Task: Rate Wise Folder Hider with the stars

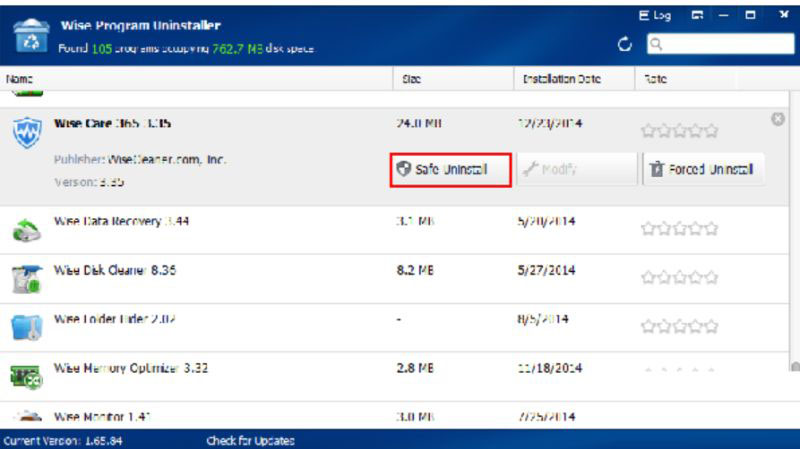Action: (680, 327)
